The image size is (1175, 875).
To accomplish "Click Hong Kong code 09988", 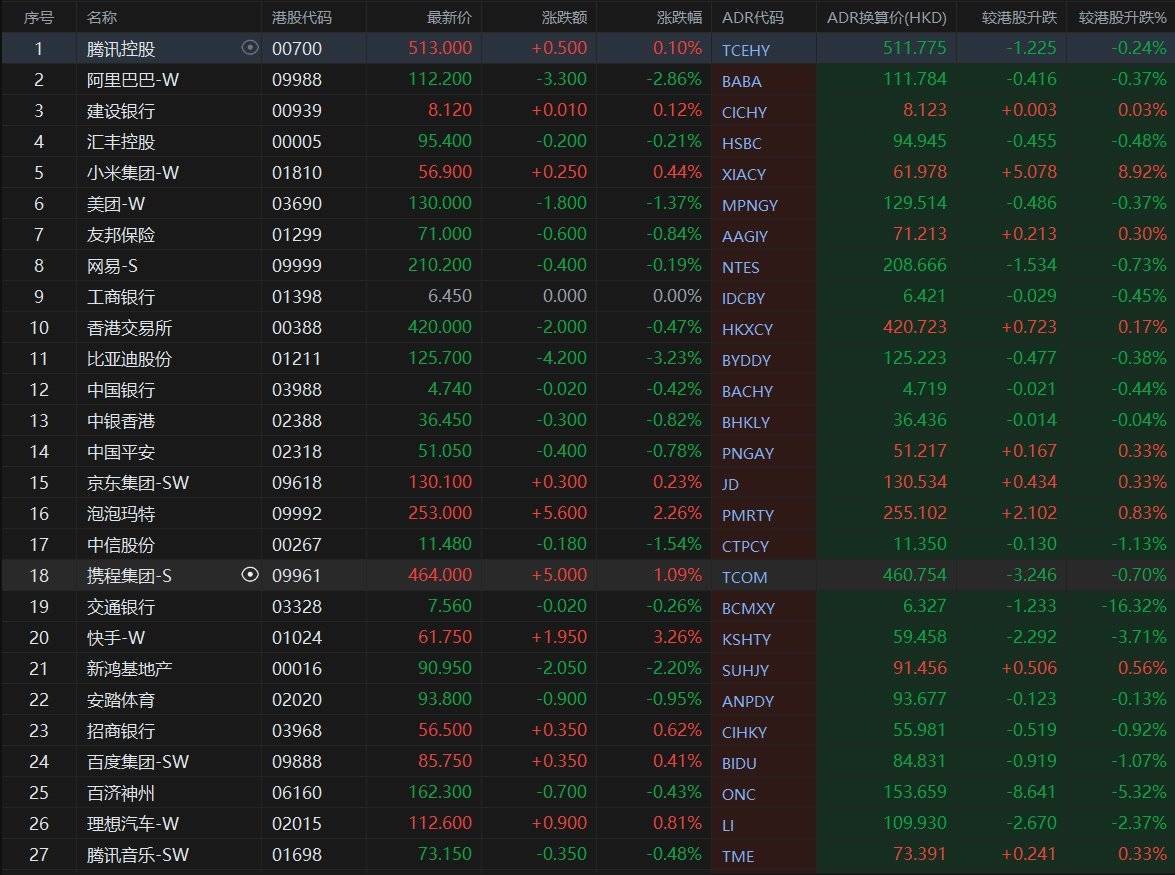I will tap(297, 79).
